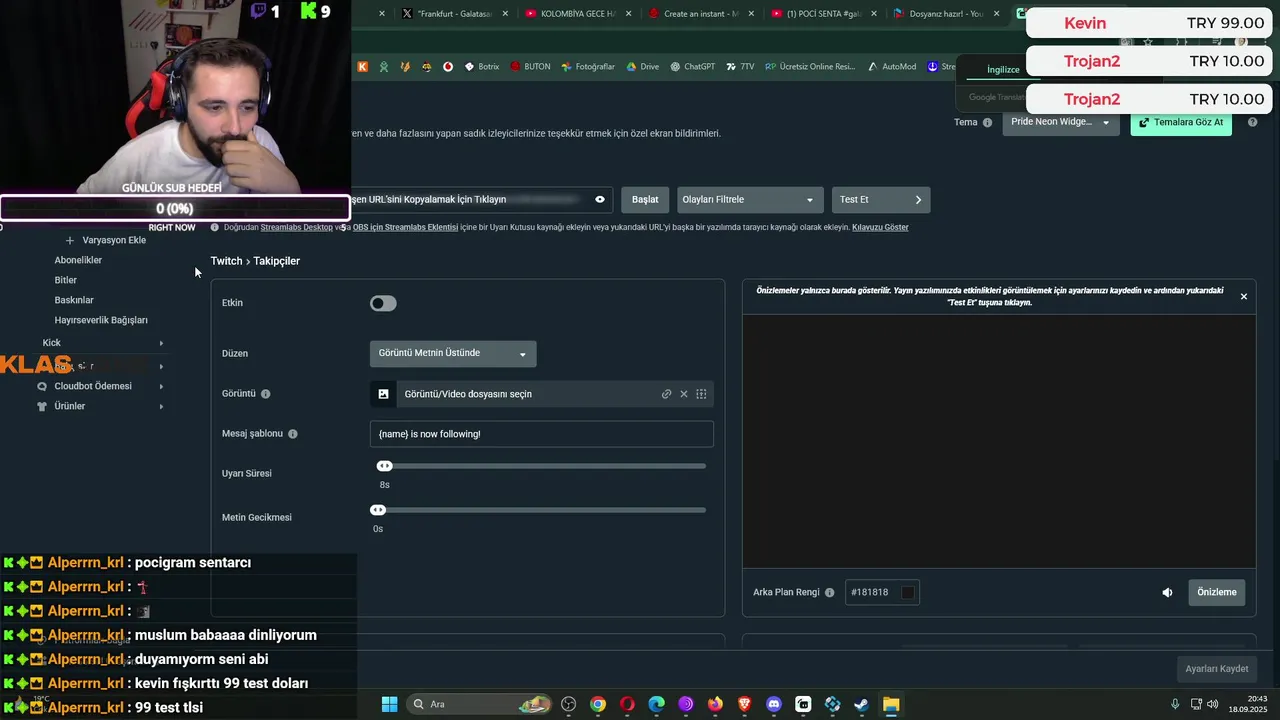1280x720 pixels.
Task: Click the Windows Start button
Action: pyautogui.click(x=389, y=704)
